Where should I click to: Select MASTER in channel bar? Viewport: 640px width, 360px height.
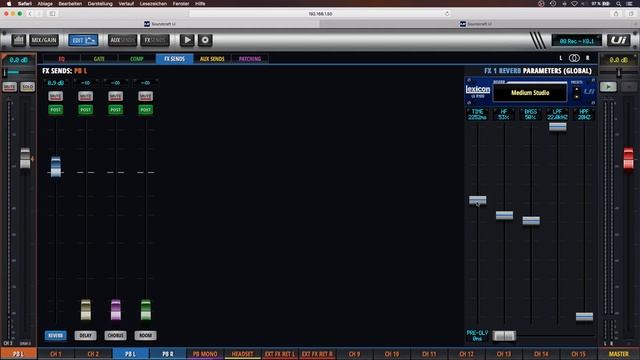[x=619, y=354]
